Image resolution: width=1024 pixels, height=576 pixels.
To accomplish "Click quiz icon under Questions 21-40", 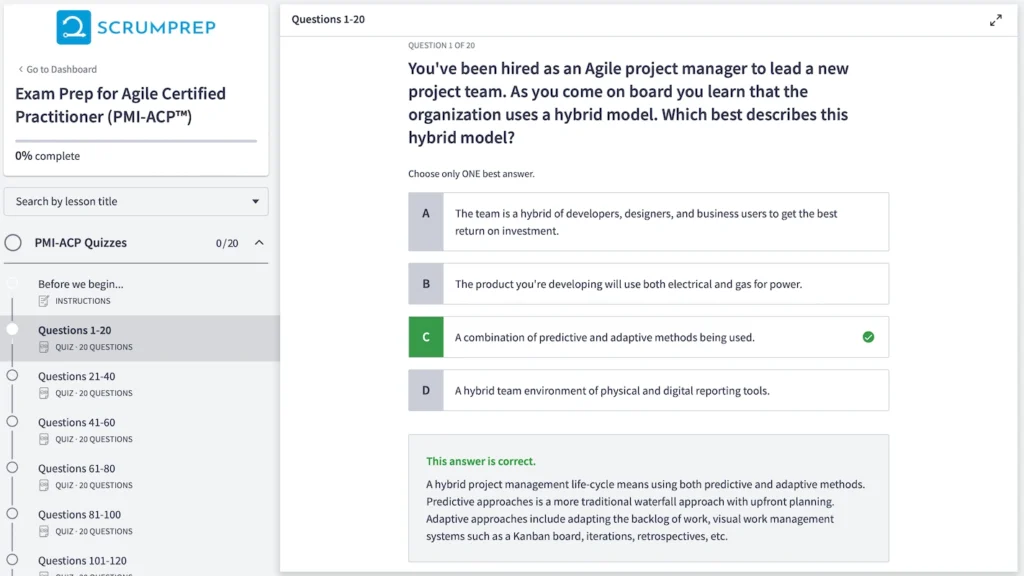I will point(44,393).
